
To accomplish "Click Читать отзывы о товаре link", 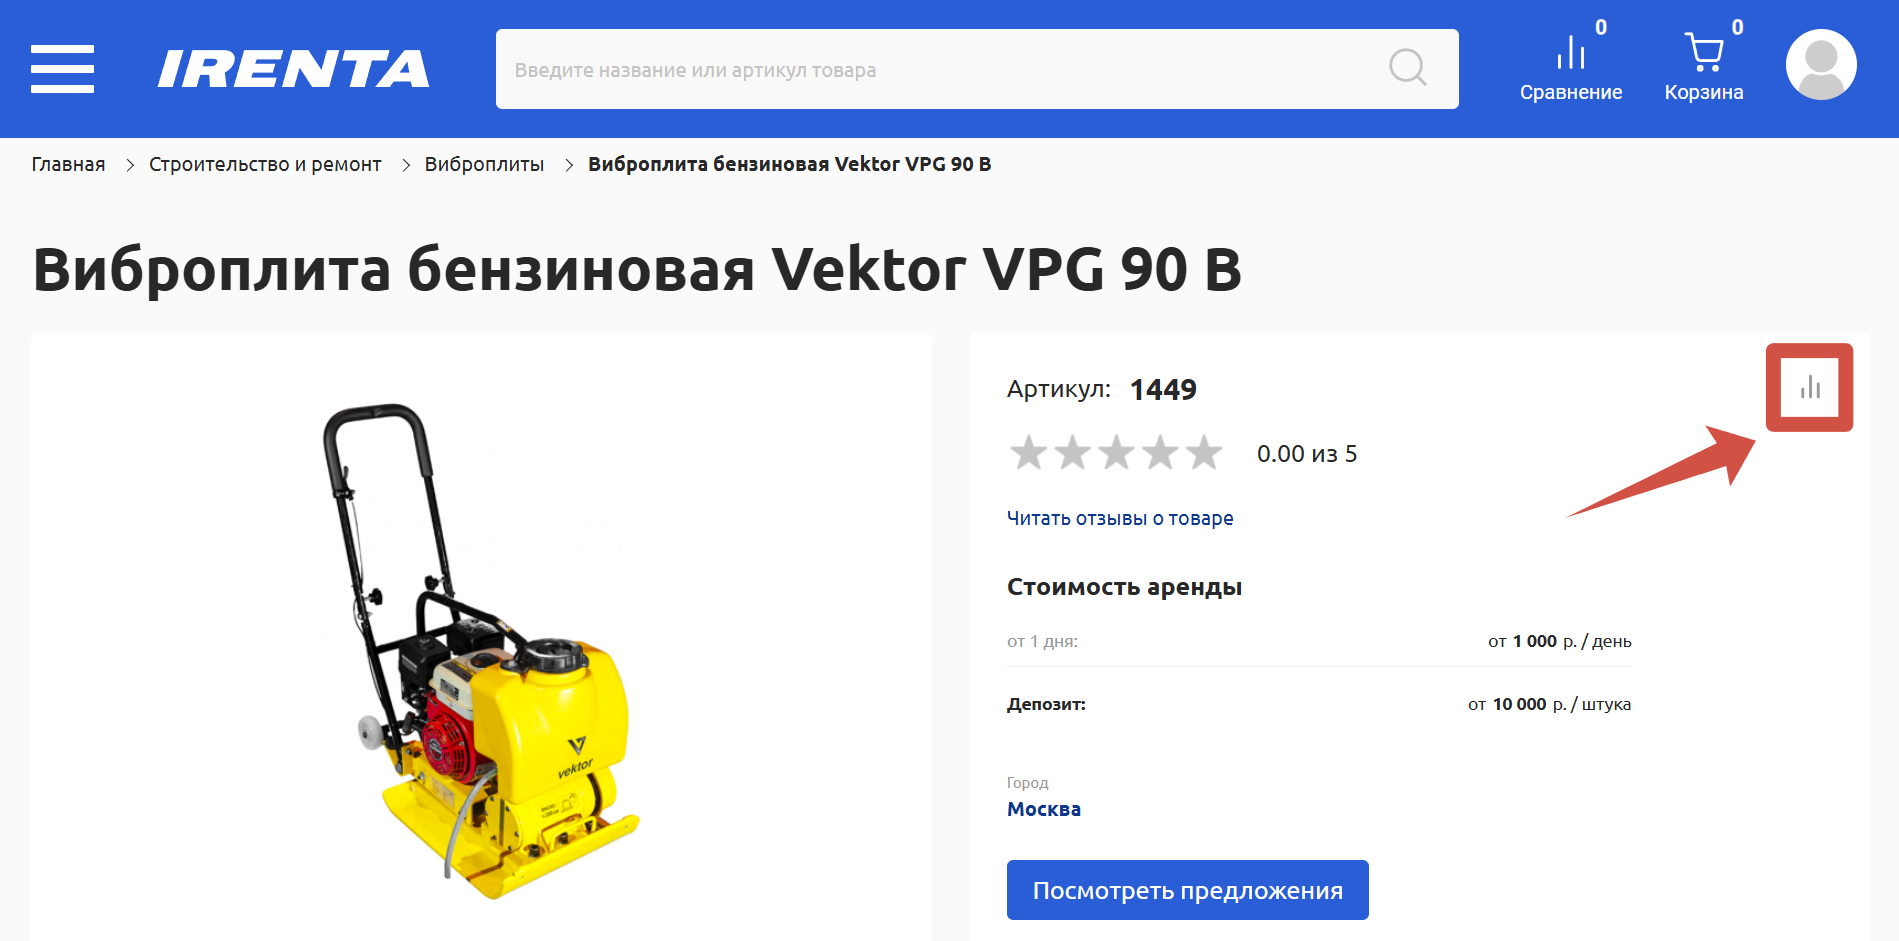I will point(1120,518).
